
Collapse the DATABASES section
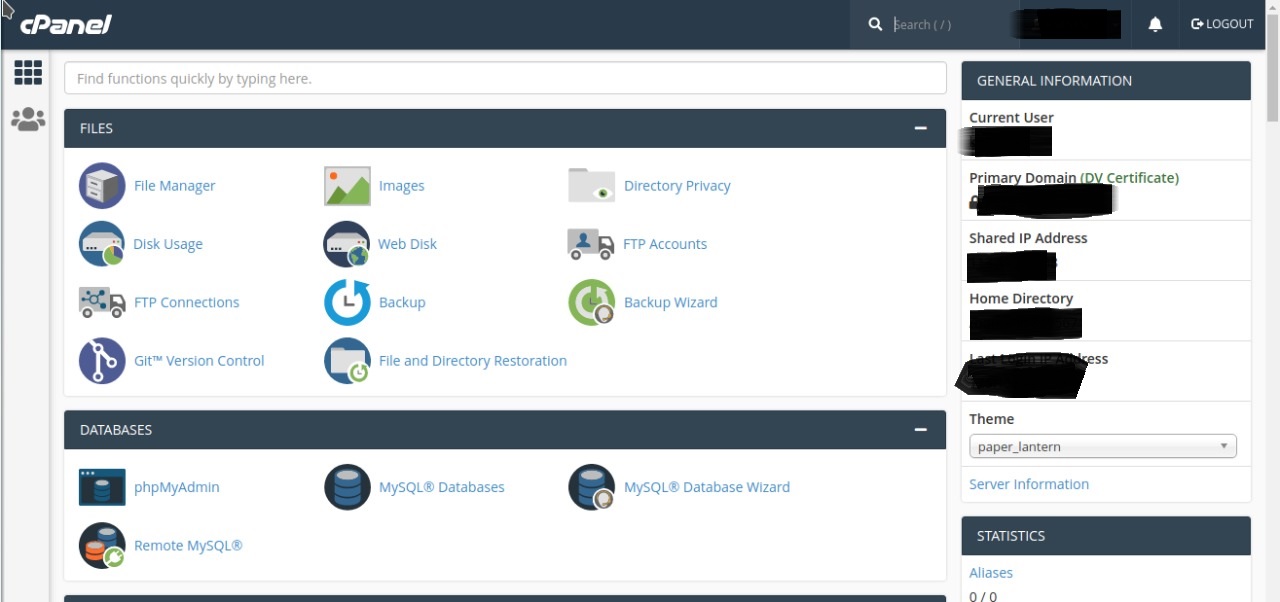tap(920, 430)
